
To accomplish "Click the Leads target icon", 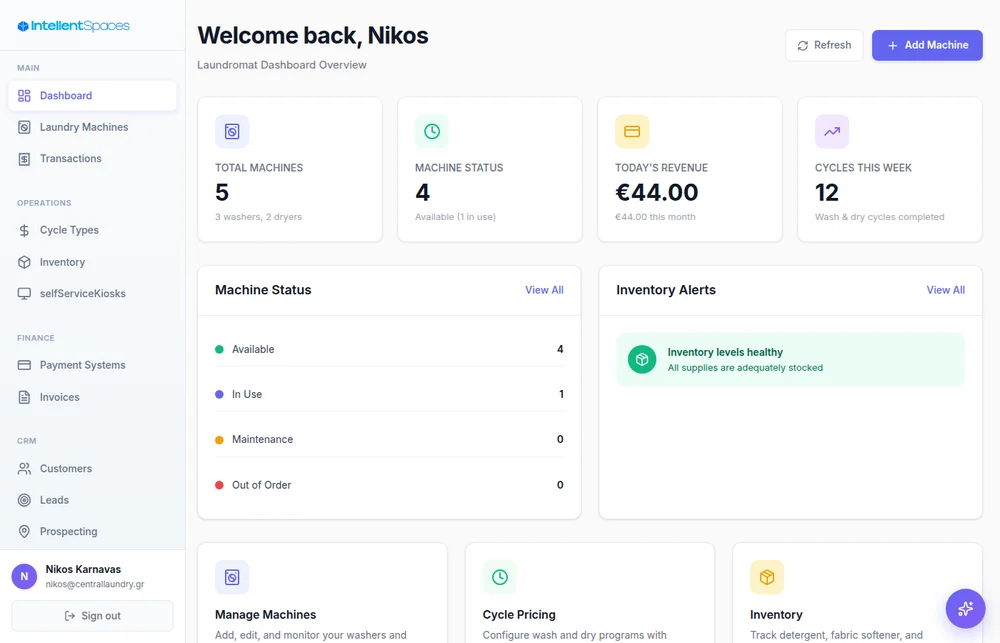I will pyautogui.click(x=24, y=500).
